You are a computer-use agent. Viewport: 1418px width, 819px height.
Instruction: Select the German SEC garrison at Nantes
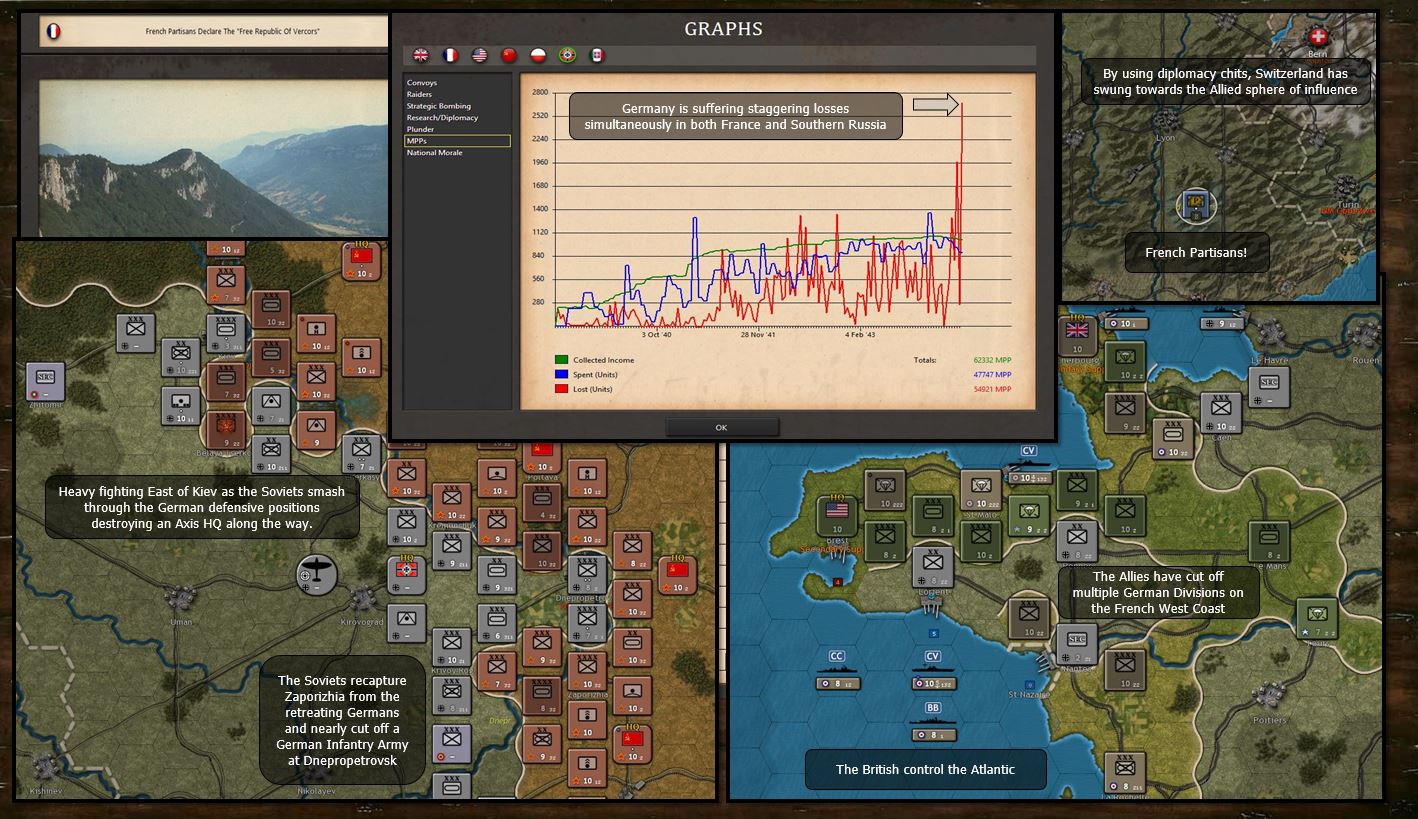(1077, 644)
